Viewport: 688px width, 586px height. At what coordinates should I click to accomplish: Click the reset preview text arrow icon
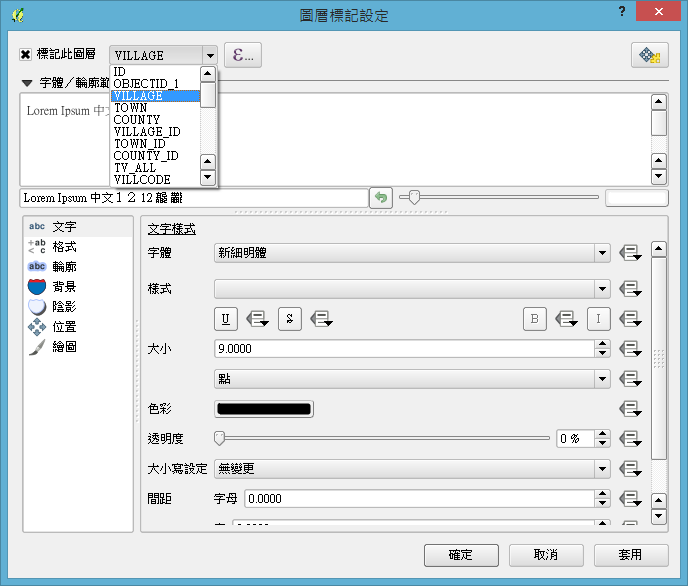tap(380, 198)
